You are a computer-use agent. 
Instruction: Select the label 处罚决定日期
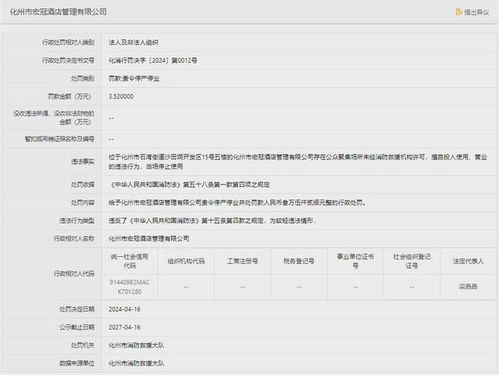pos(77,309)
